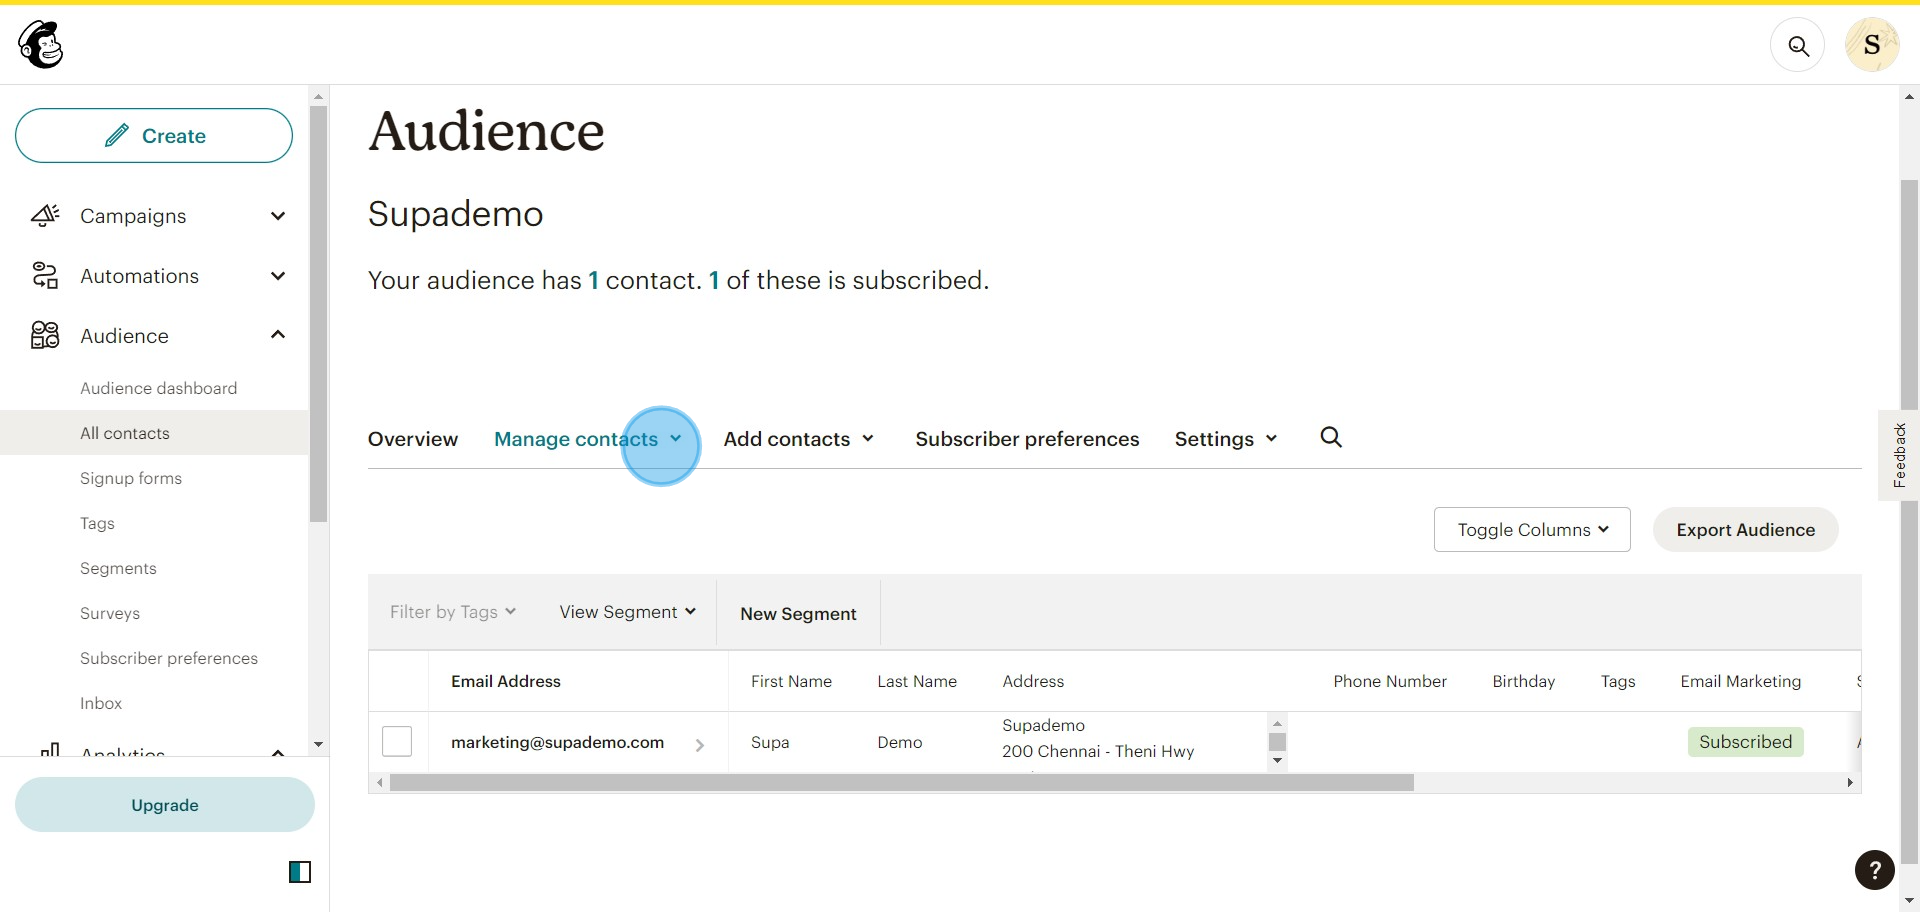Open Tags in the sidebar
This screenshot has height=912, width=1920.
(x=97, y=523)
